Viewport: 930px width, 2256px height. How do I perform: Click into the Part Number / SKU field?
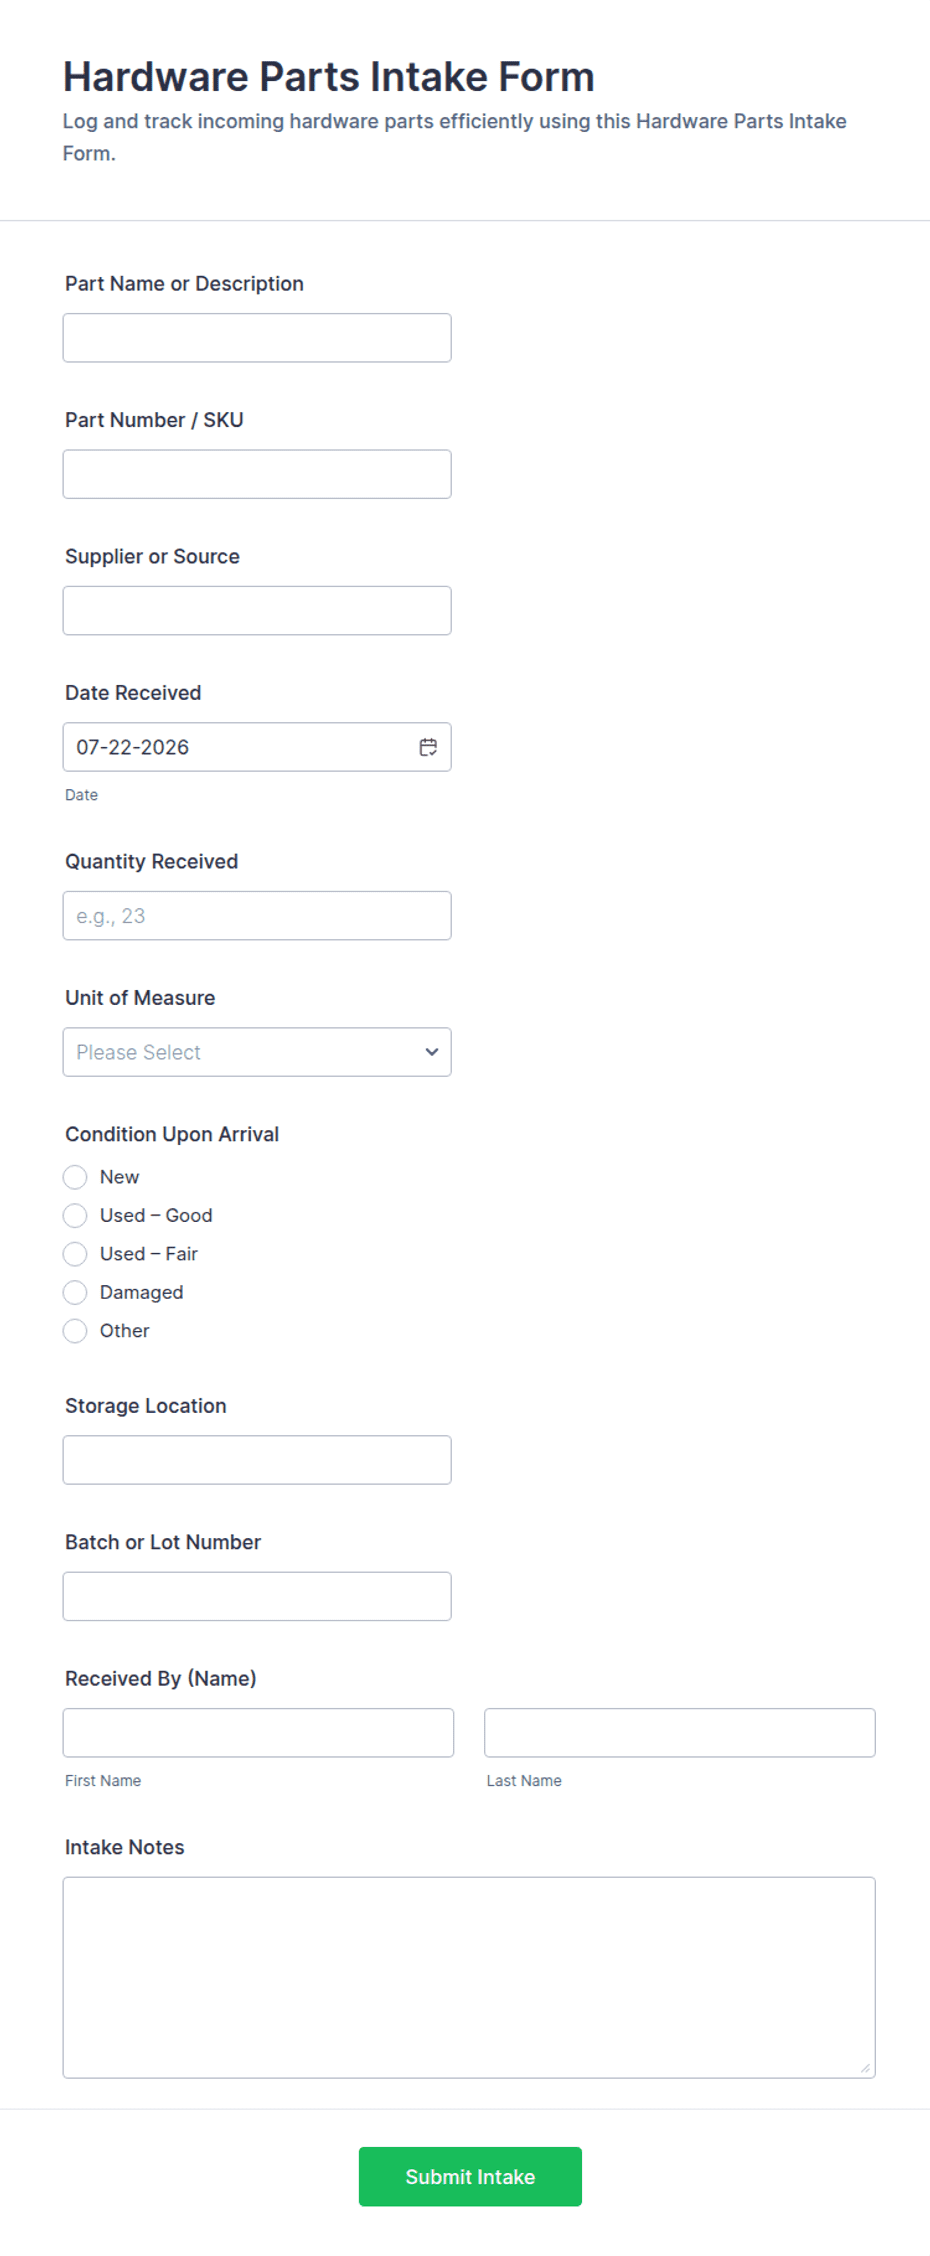click(x=257, y=474)
